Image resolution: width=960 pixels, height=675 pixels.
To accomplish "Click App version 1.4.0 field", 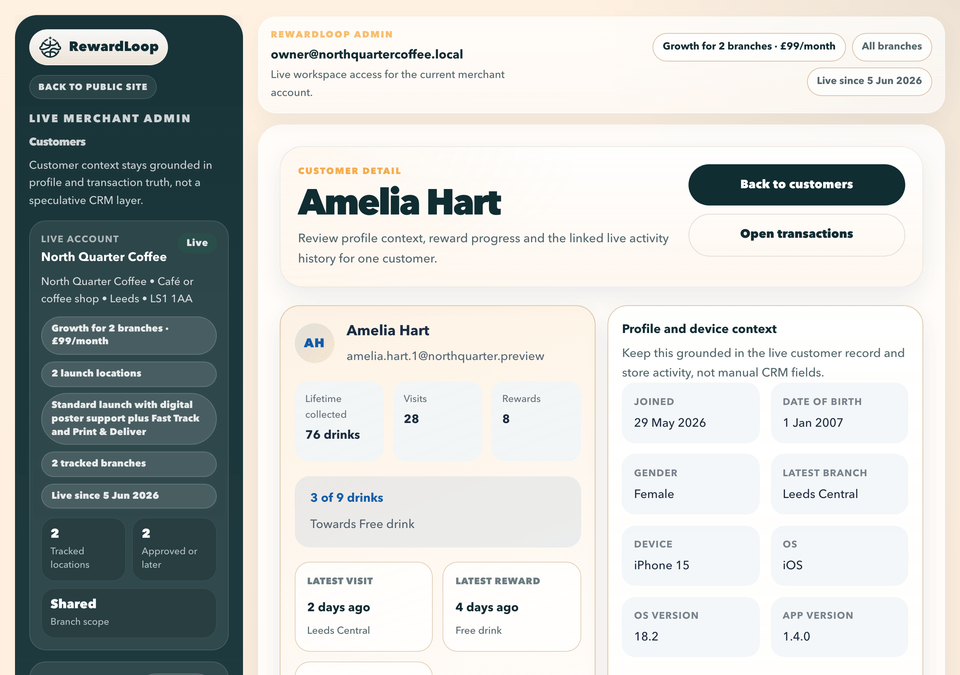I will (x=839, y=627).
